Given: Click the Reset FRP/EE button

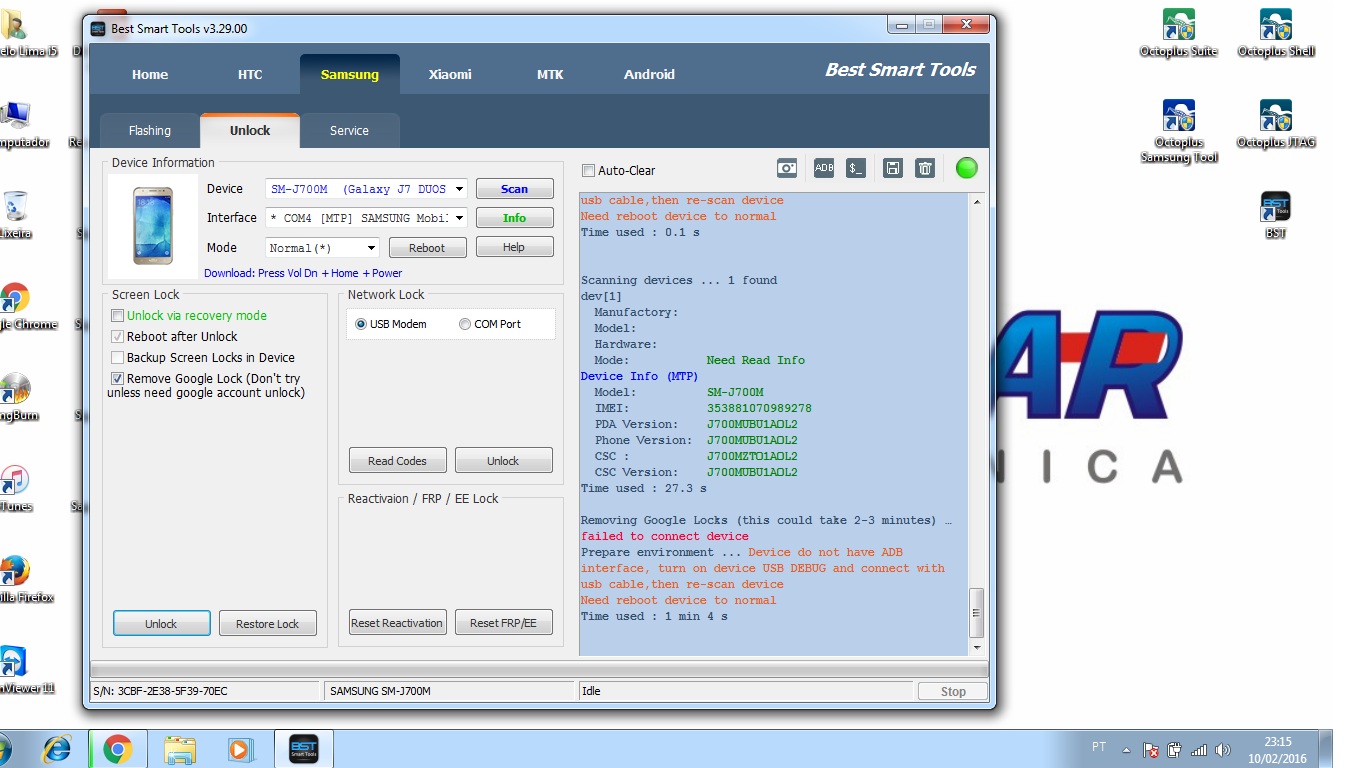Looking at the screenshot, I should pos(503,623).
